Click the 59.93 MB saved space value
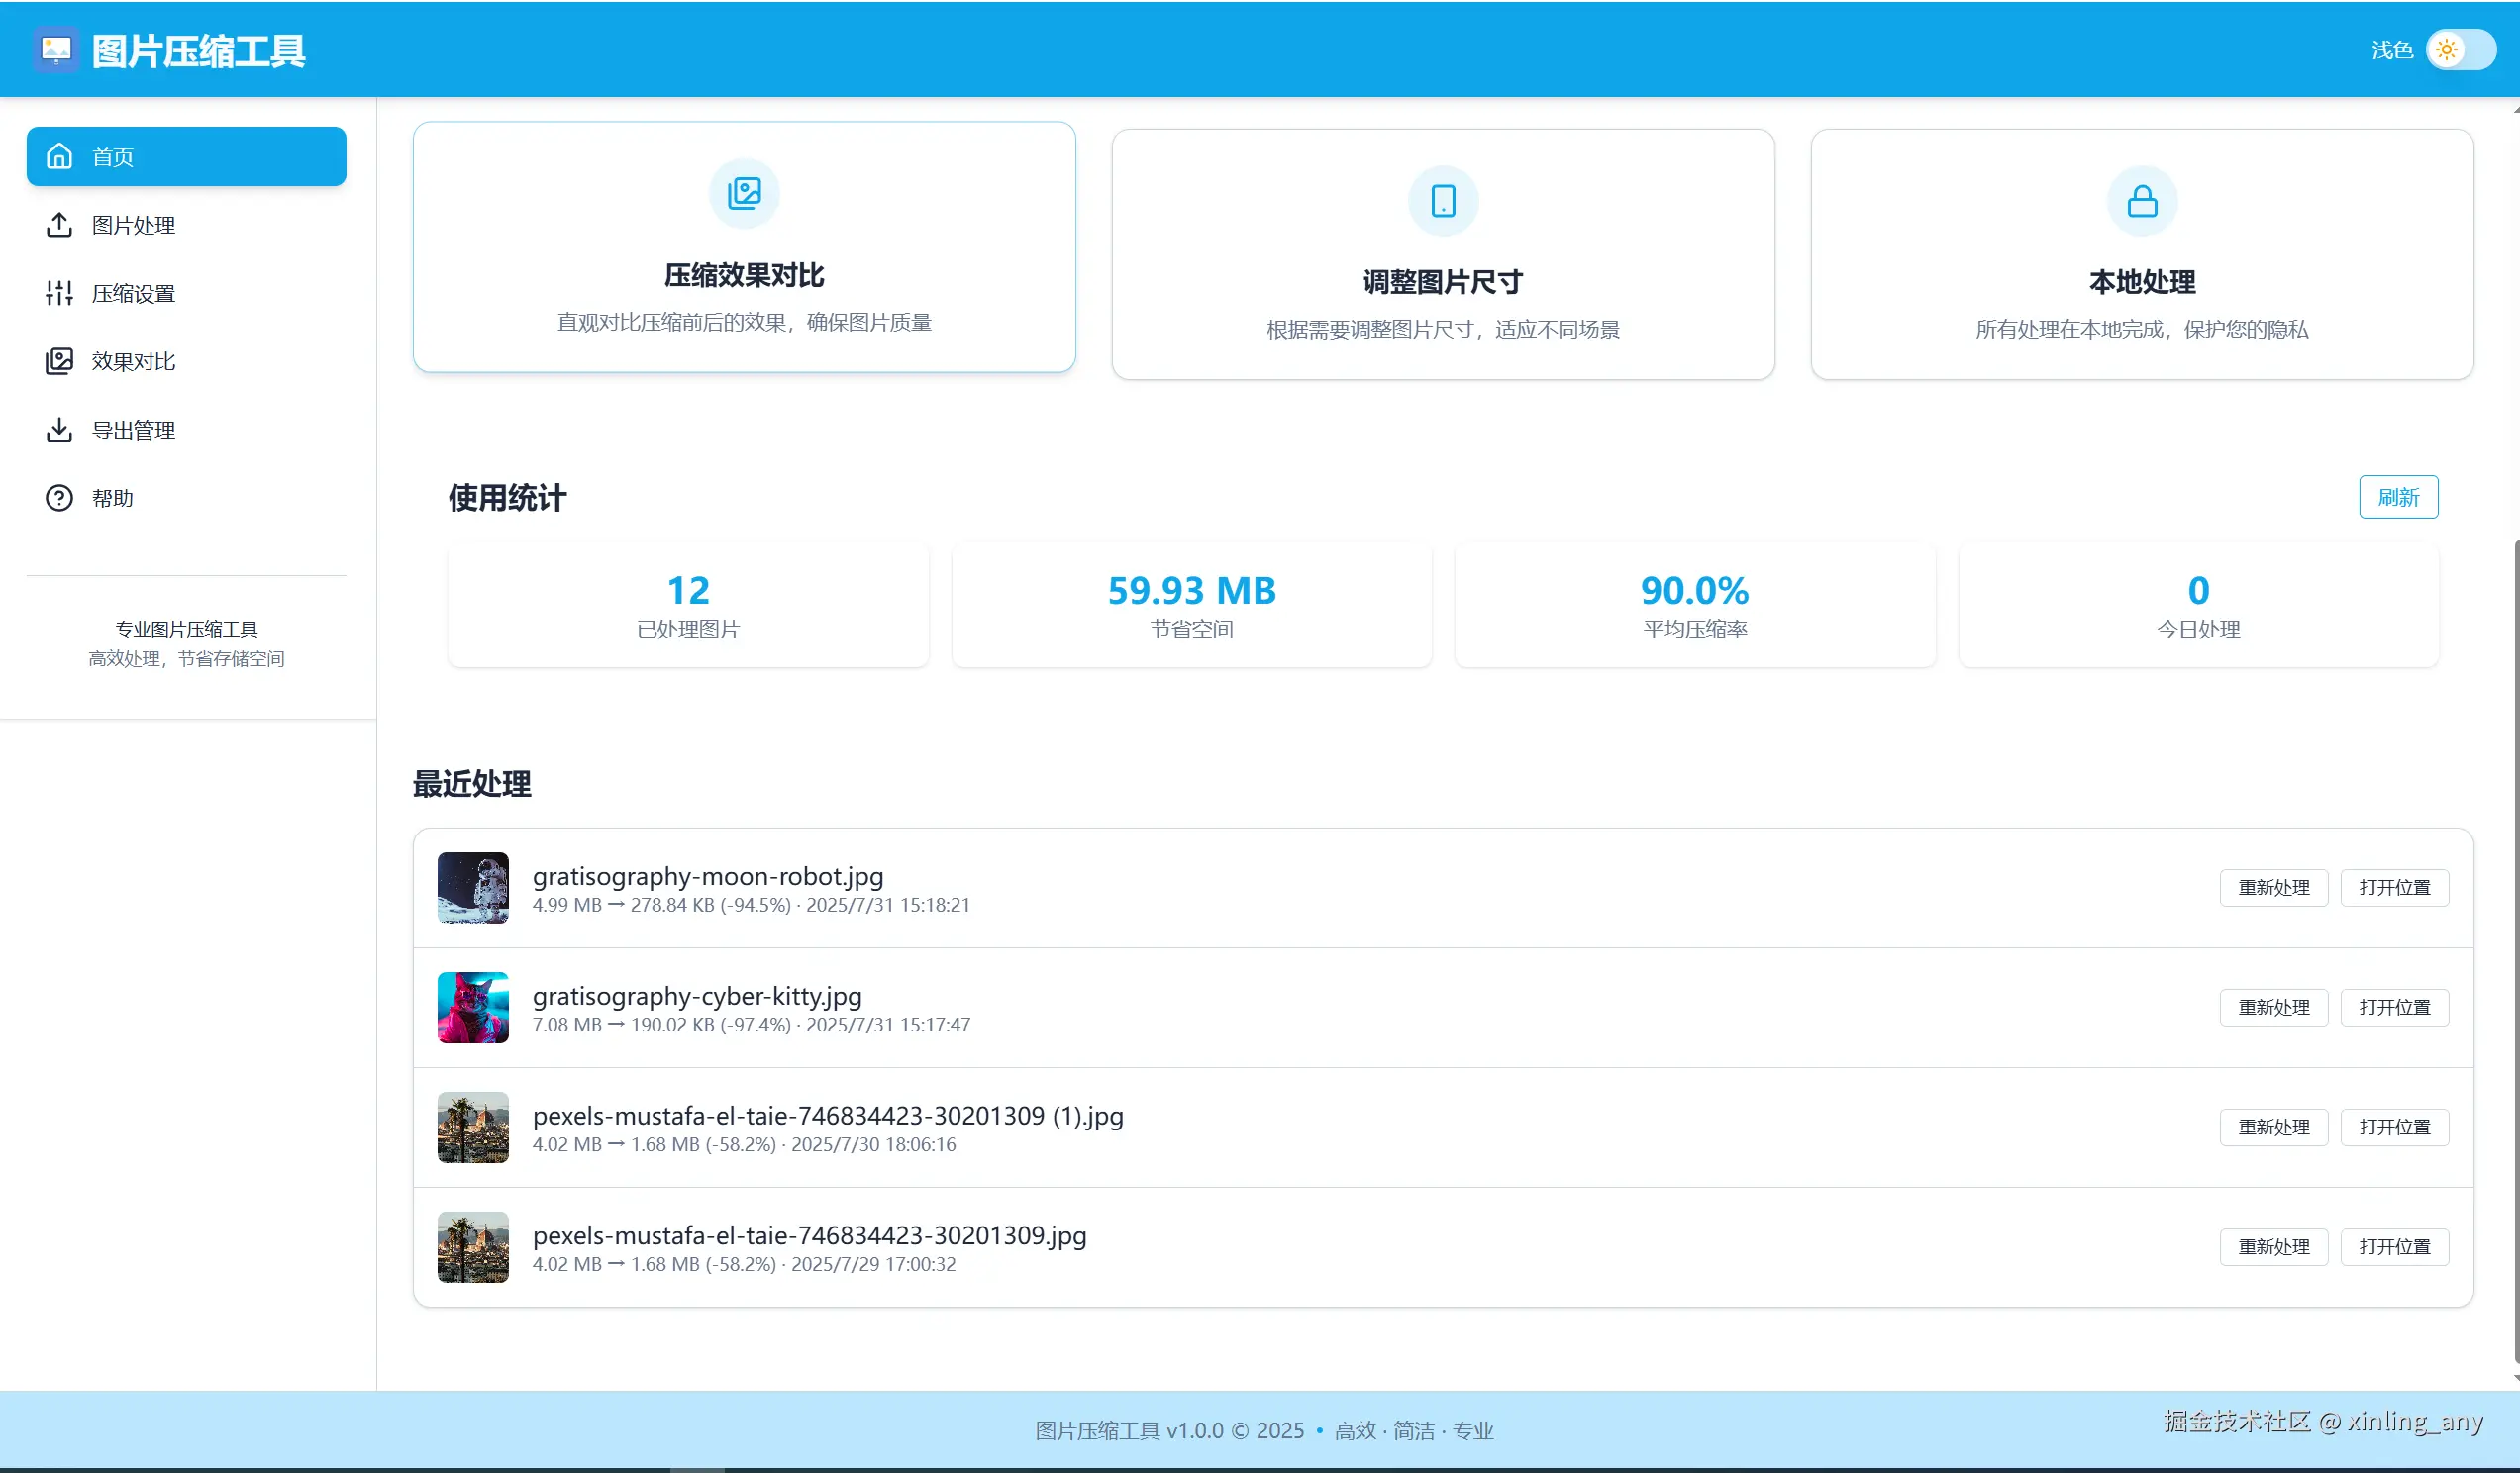 1192,590
